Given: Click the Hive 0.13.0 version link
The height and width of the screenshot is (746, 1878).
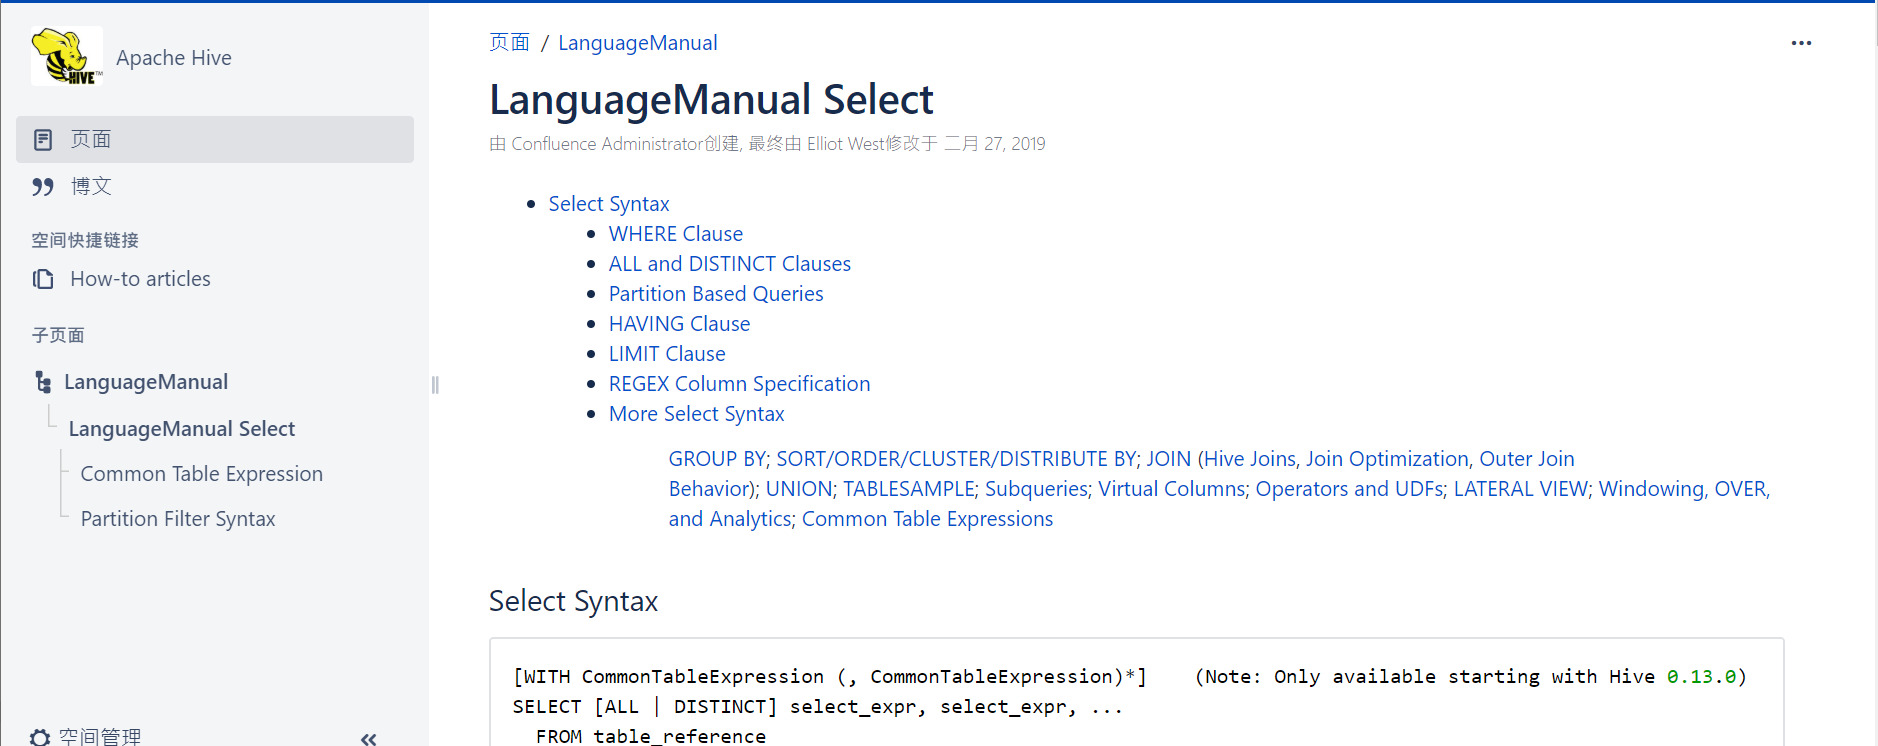Looking at the screenshot, I should coord(1701,677).
